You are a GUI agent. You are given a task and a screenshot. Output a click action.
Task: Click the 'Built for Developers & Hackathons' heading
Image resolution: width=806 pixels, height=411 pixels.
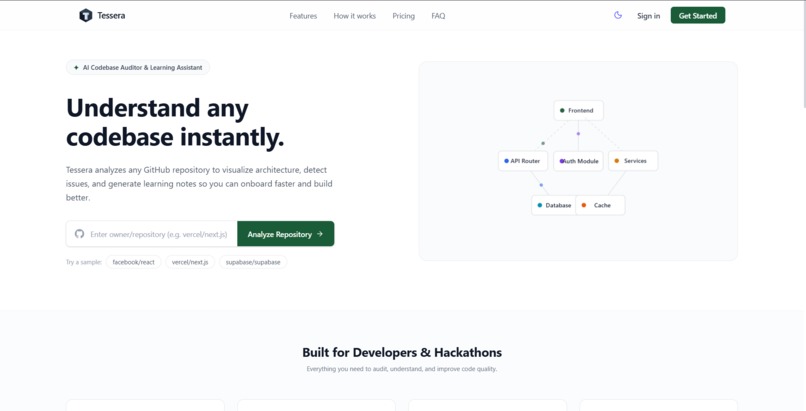(402, 352)
